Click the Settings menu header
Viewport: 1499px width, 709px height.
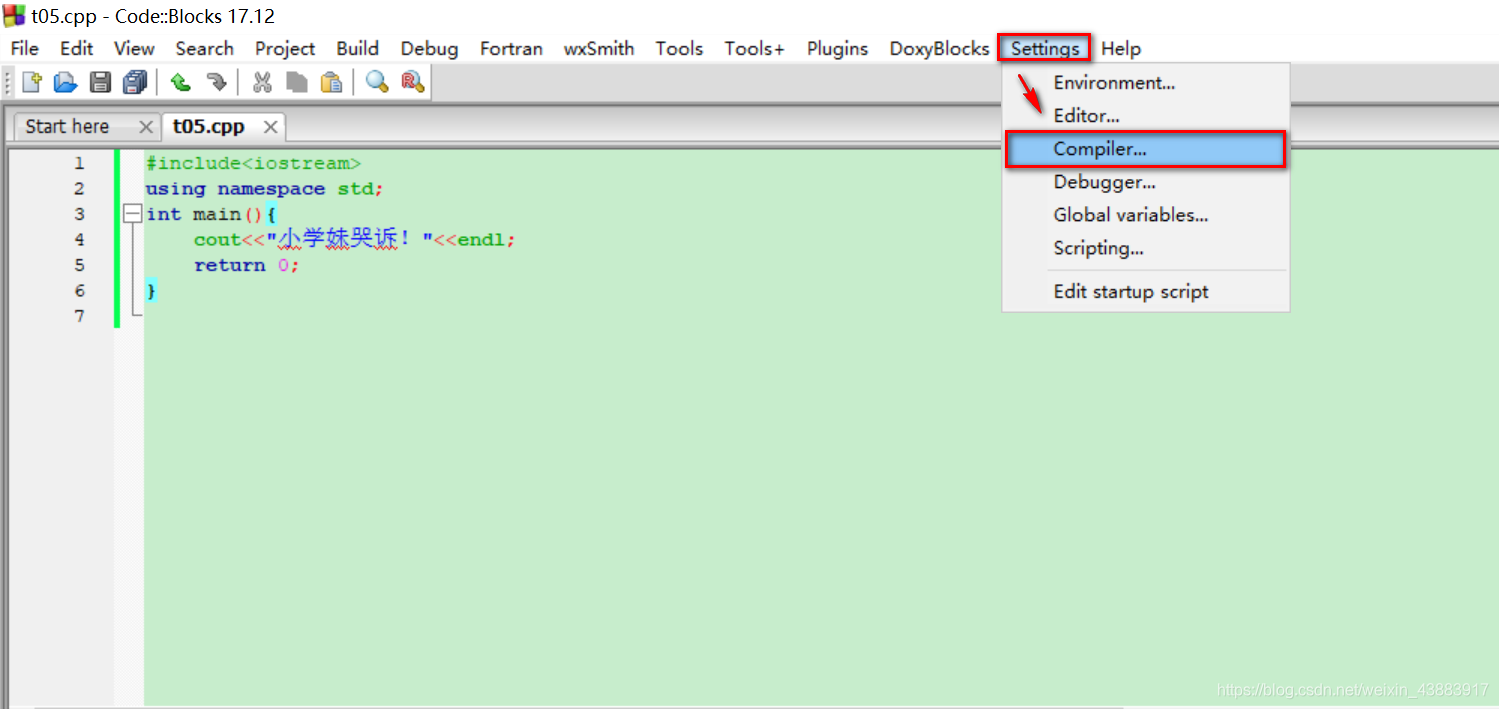1045,48
